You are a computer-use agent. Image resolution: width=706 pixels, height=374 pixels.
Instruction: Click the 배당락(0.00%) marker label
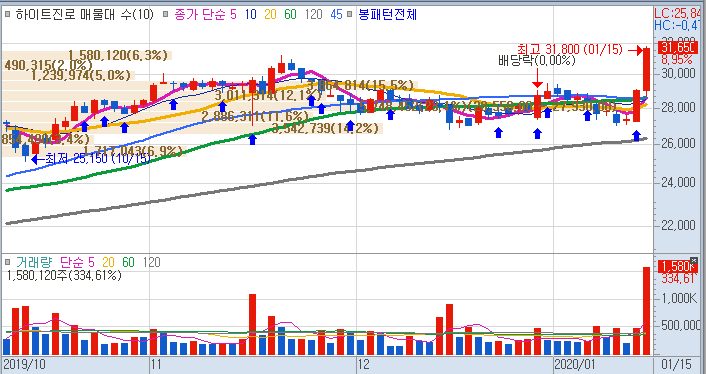coord(536,60)
